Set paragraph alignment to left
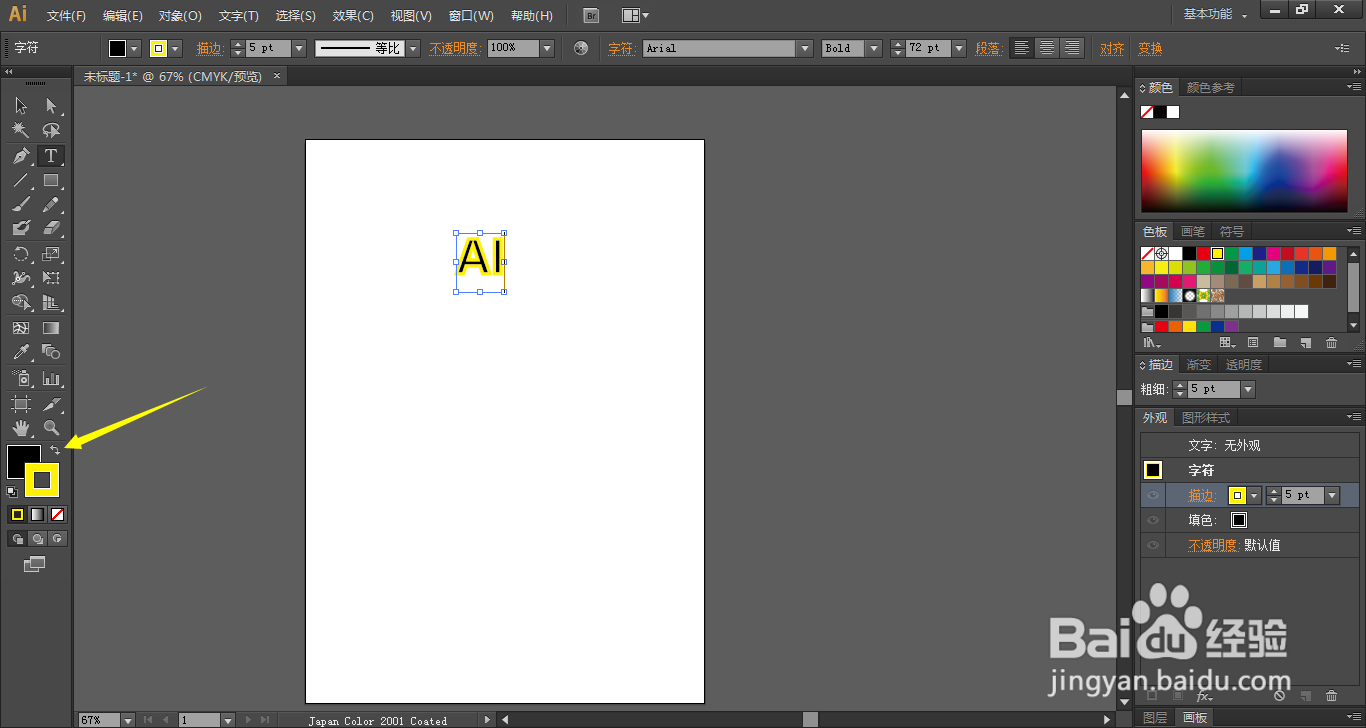 coord(1021,48)
